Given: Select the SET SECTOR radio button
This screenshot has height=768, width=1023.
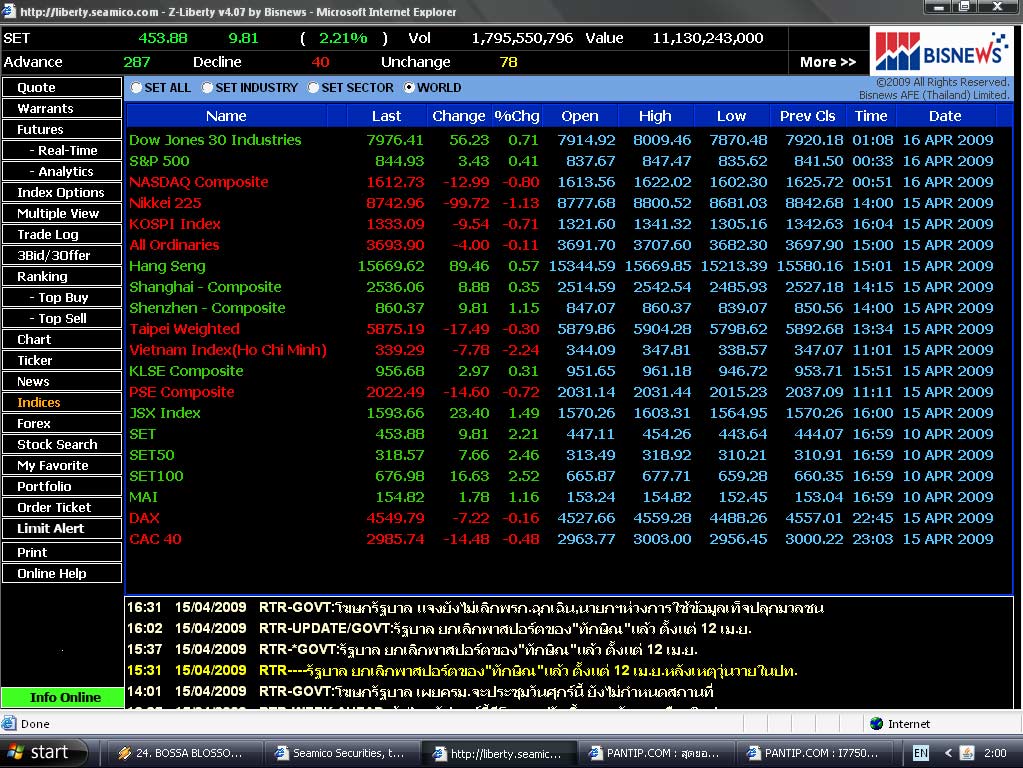Looking at the screenshot, I should tap(313, 87).
